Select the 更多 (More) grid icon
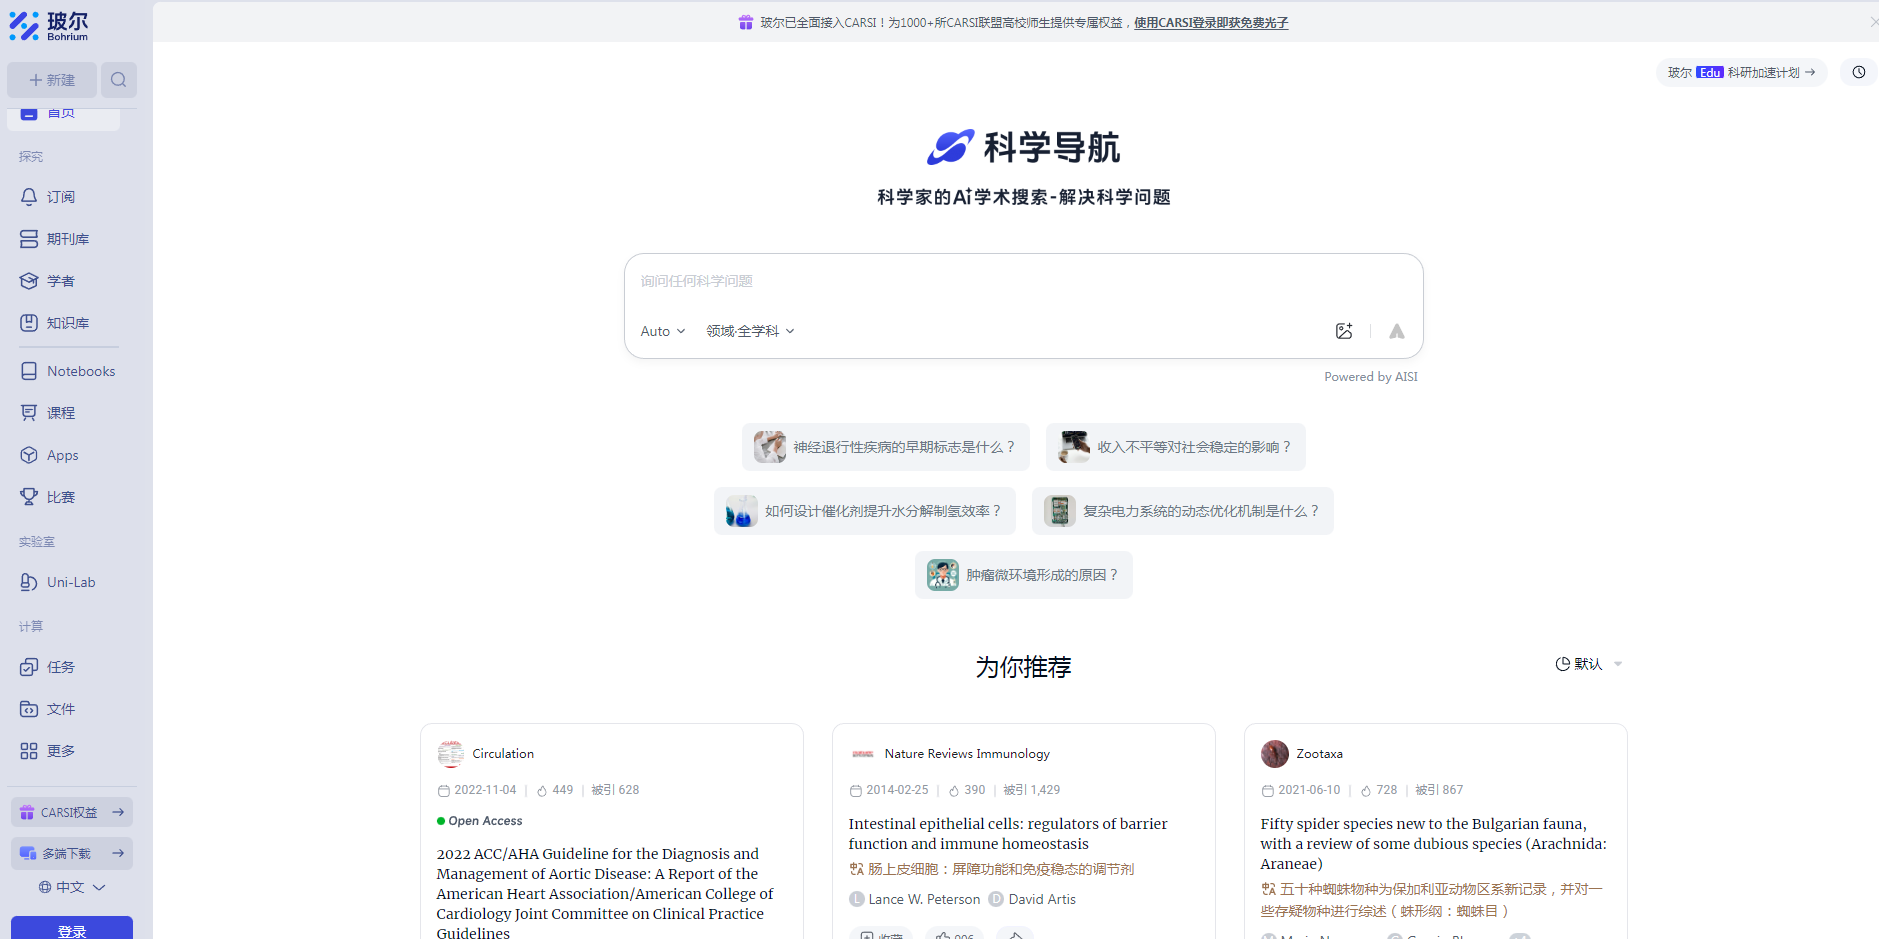The height and width of the screenshot is (939, 1879). (30, 750)
